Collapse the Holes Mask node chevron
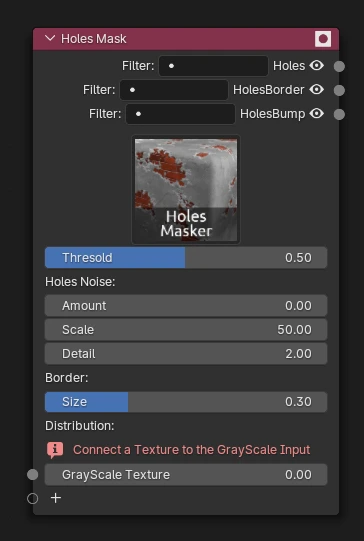Image resolution: width=364 pixels, height=541 pixels. pos(50,38)
